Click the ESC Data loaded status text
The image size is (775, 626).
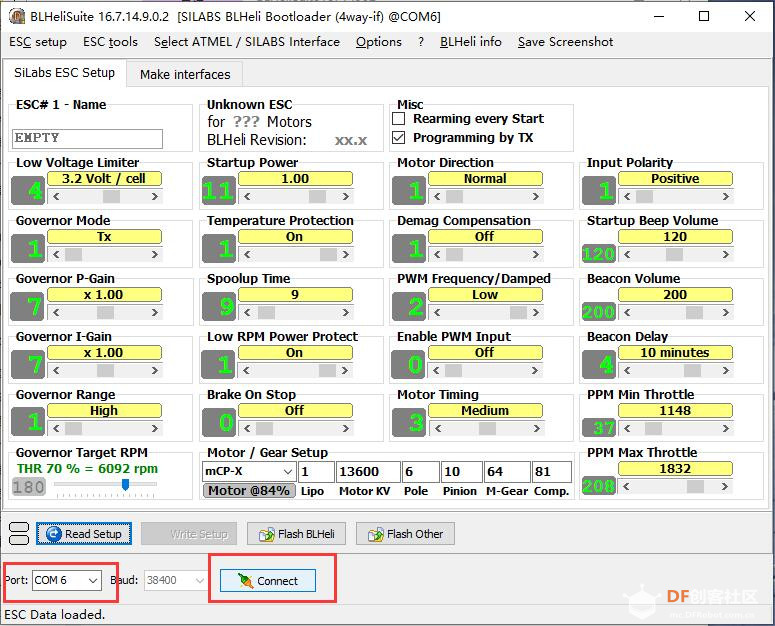pos(54,615)
